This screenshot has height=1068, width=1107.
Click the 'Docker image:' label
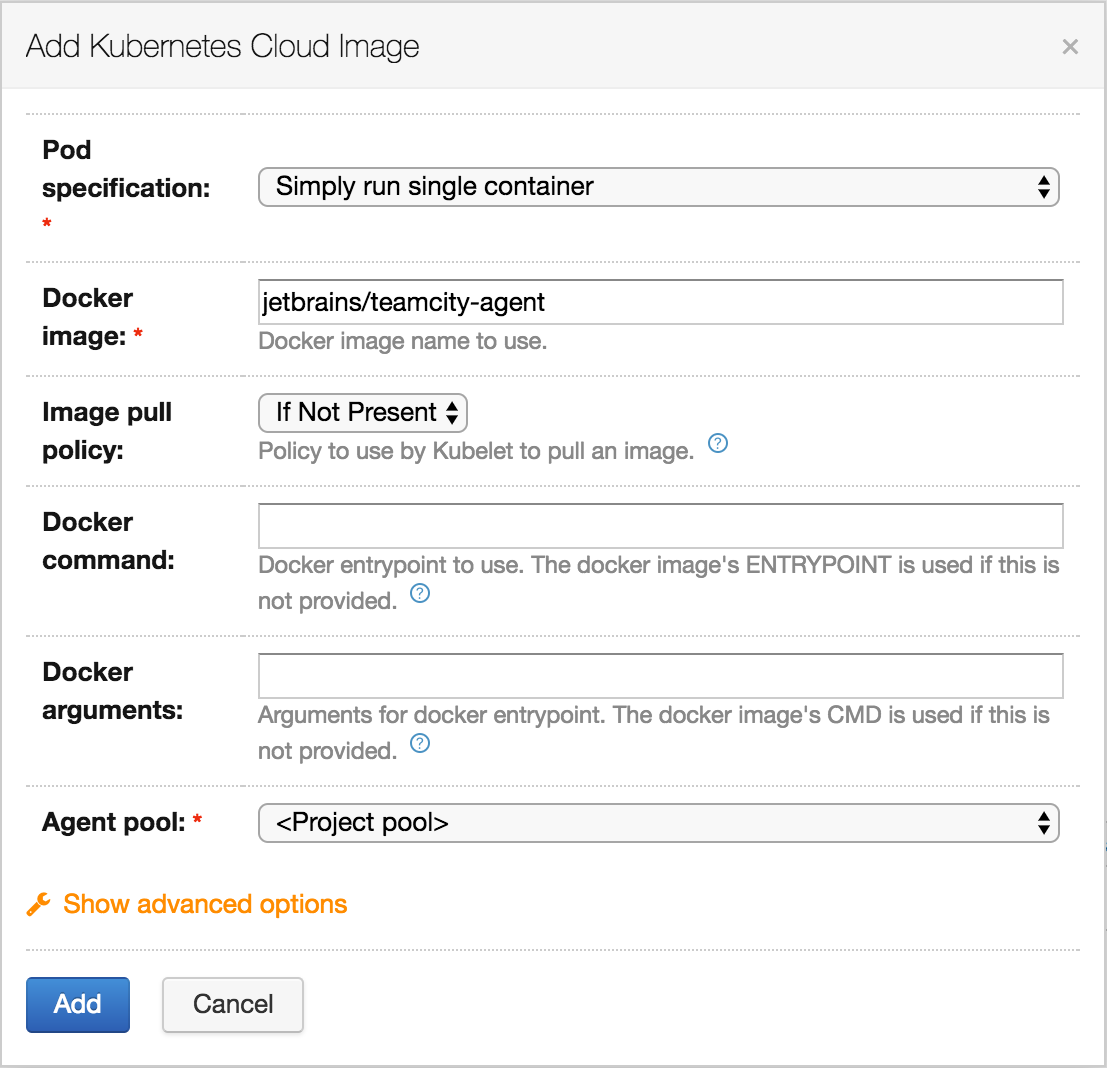point(88,317)
